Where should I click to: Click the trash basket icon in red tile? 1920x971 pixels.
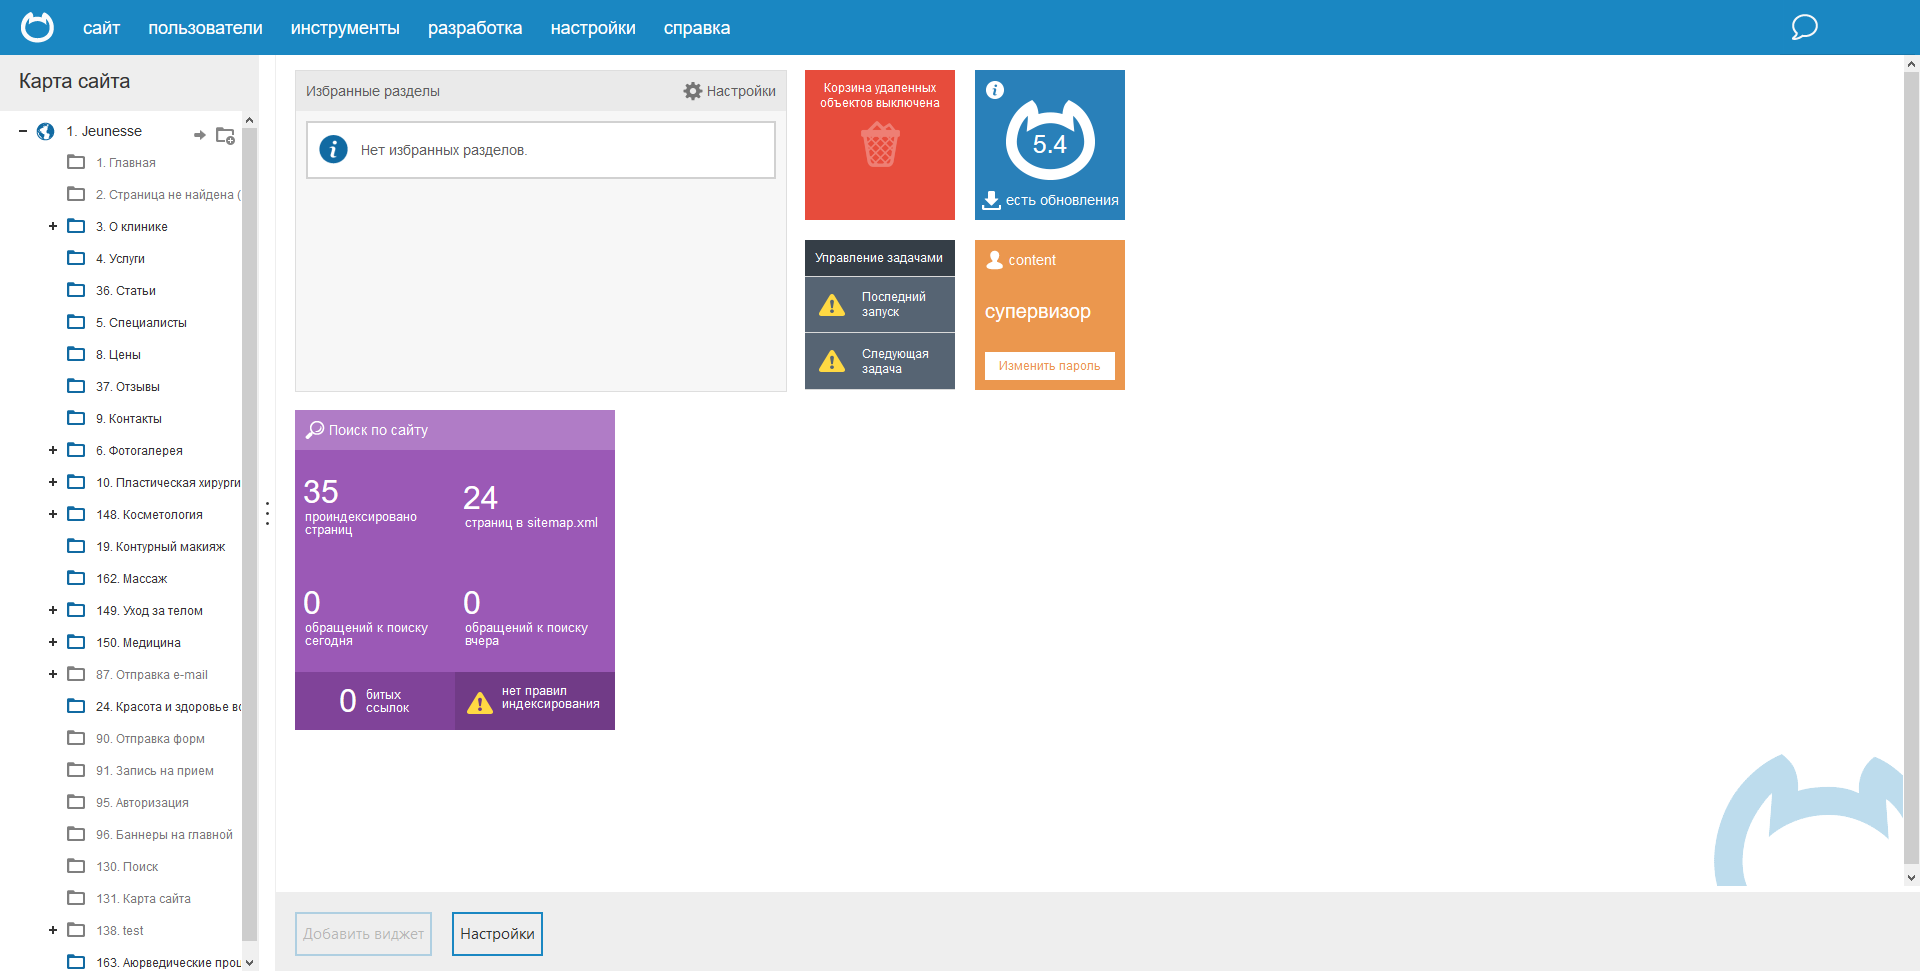point(880,144)
